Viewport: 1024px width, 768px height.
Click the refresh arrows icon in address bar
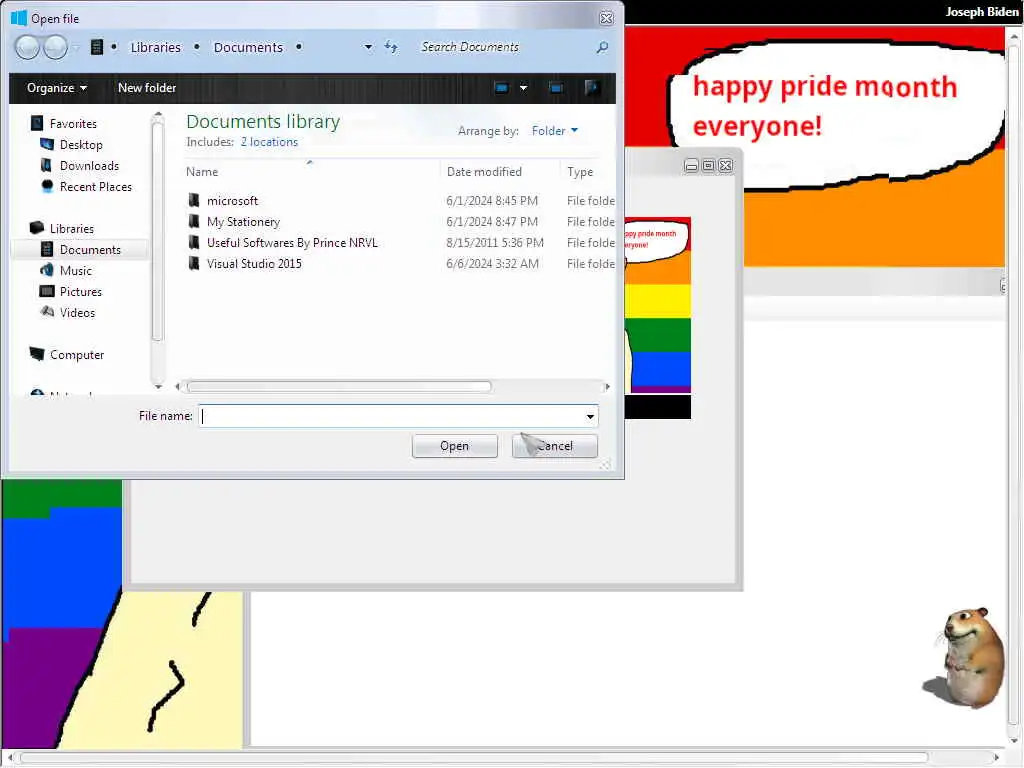tap(391, 47)
